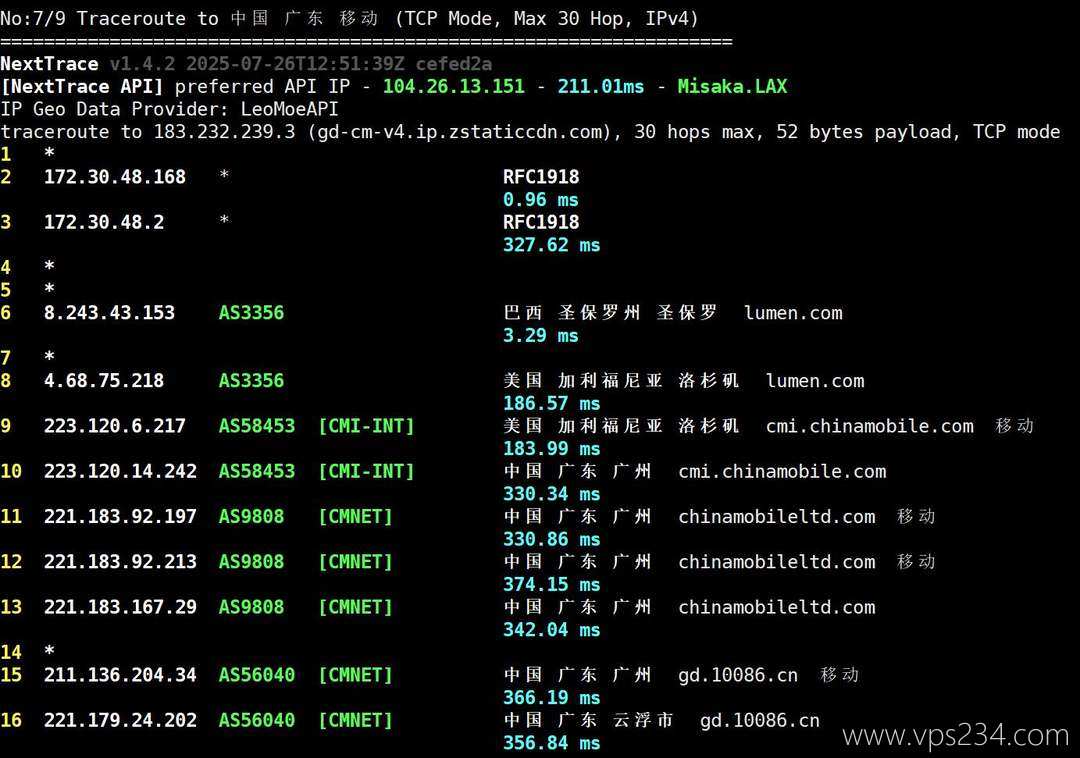
Task: Click the NextTrace title text
Action: (x=49, y=63)
